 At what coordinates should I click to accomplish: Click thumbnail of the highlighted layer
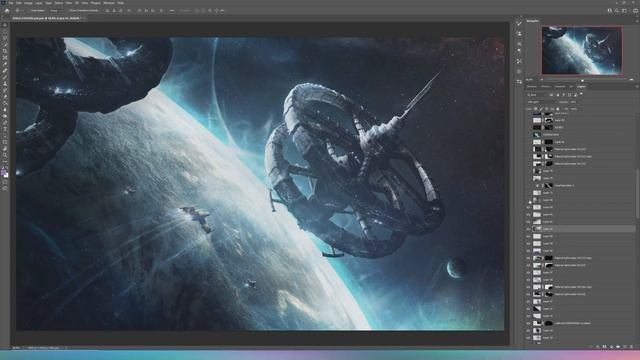coord(537,229)
